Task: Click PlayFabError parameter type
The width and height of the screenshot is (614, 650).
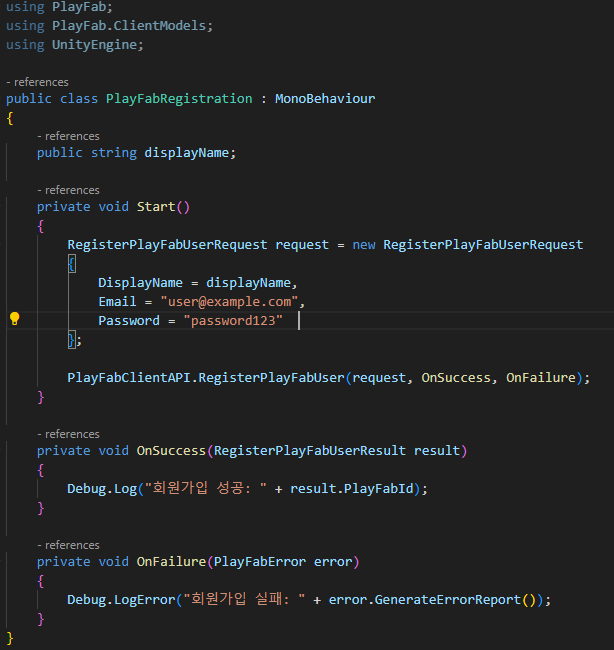Action: (260, 562)
